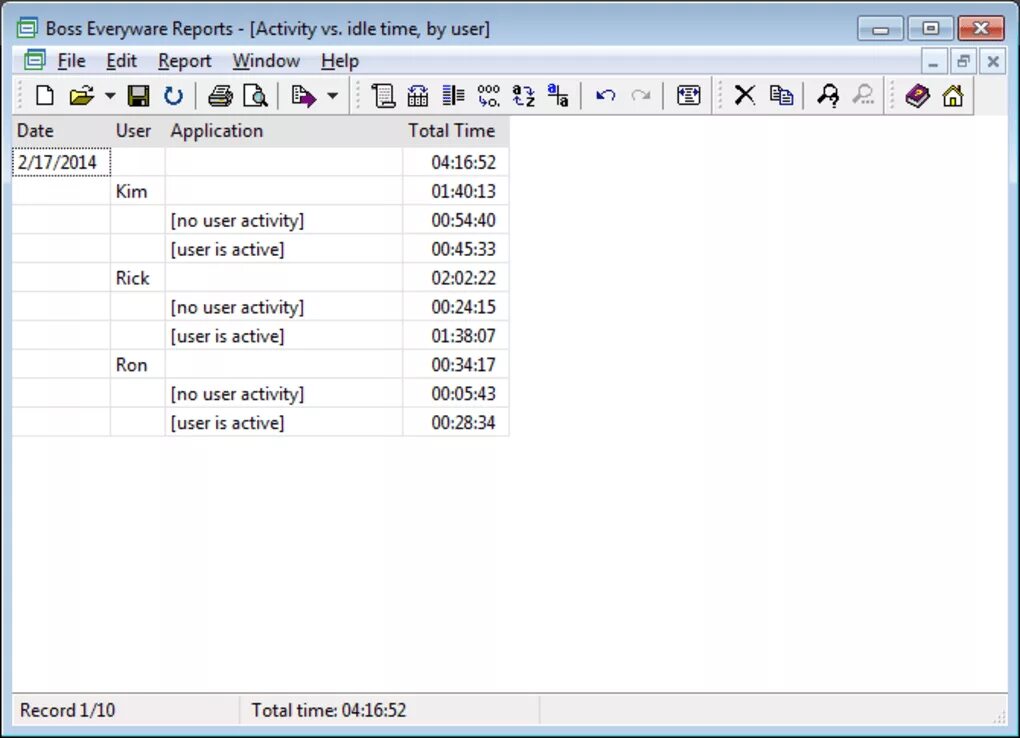Click the export report icon
This screenshot has height=738, width=1020.
pyautogui.click(x=303, y=96)
